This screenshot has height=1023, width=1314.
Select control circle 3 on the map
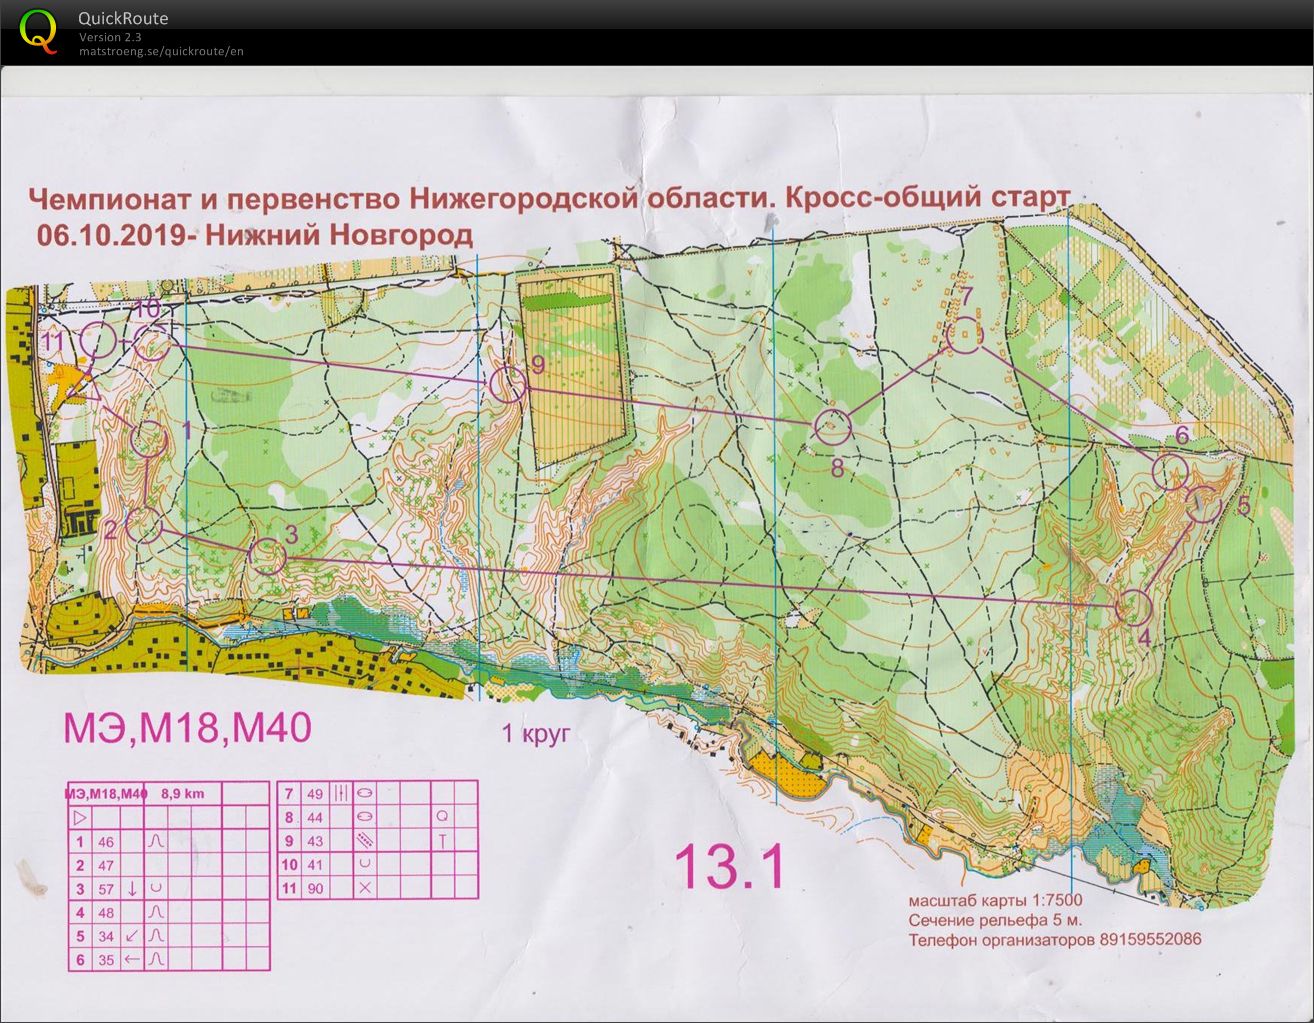[267, 556]
